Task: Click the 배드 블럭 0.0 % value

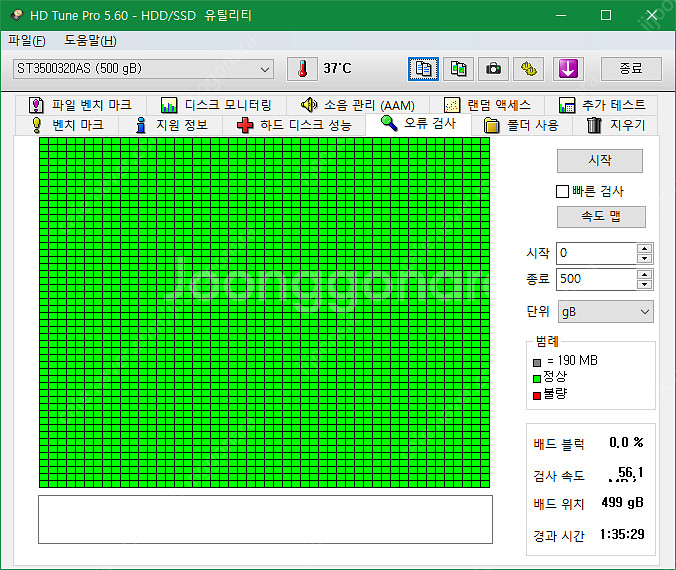Action: [x=626, y=442]
